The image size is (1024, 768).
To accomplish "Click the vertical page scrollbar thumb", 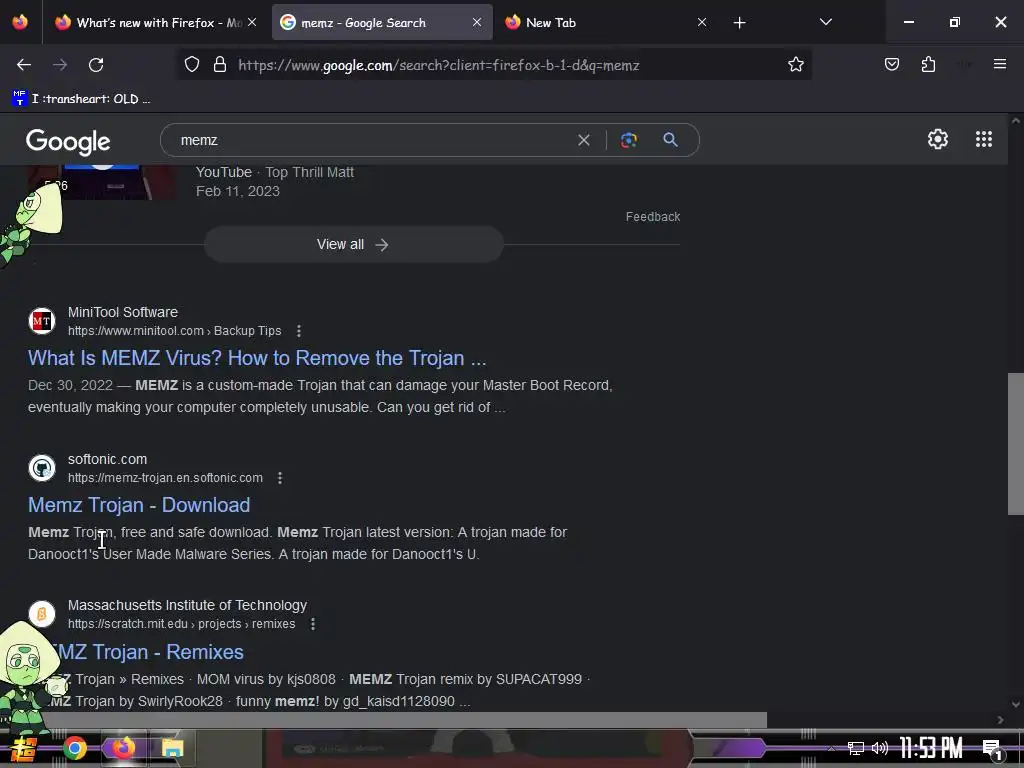I will tap(1016, 443).
